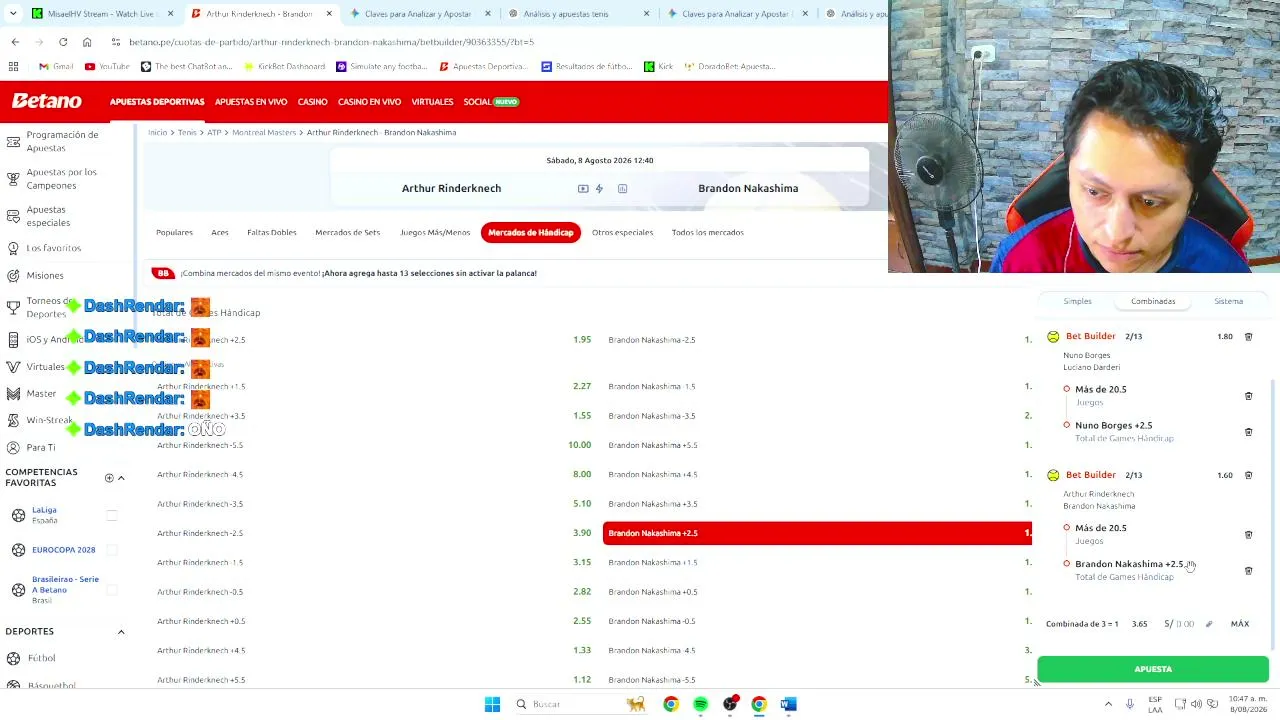Click the Betano logo
This screenshot has width=1280, height=720.
tap(47, 101)
